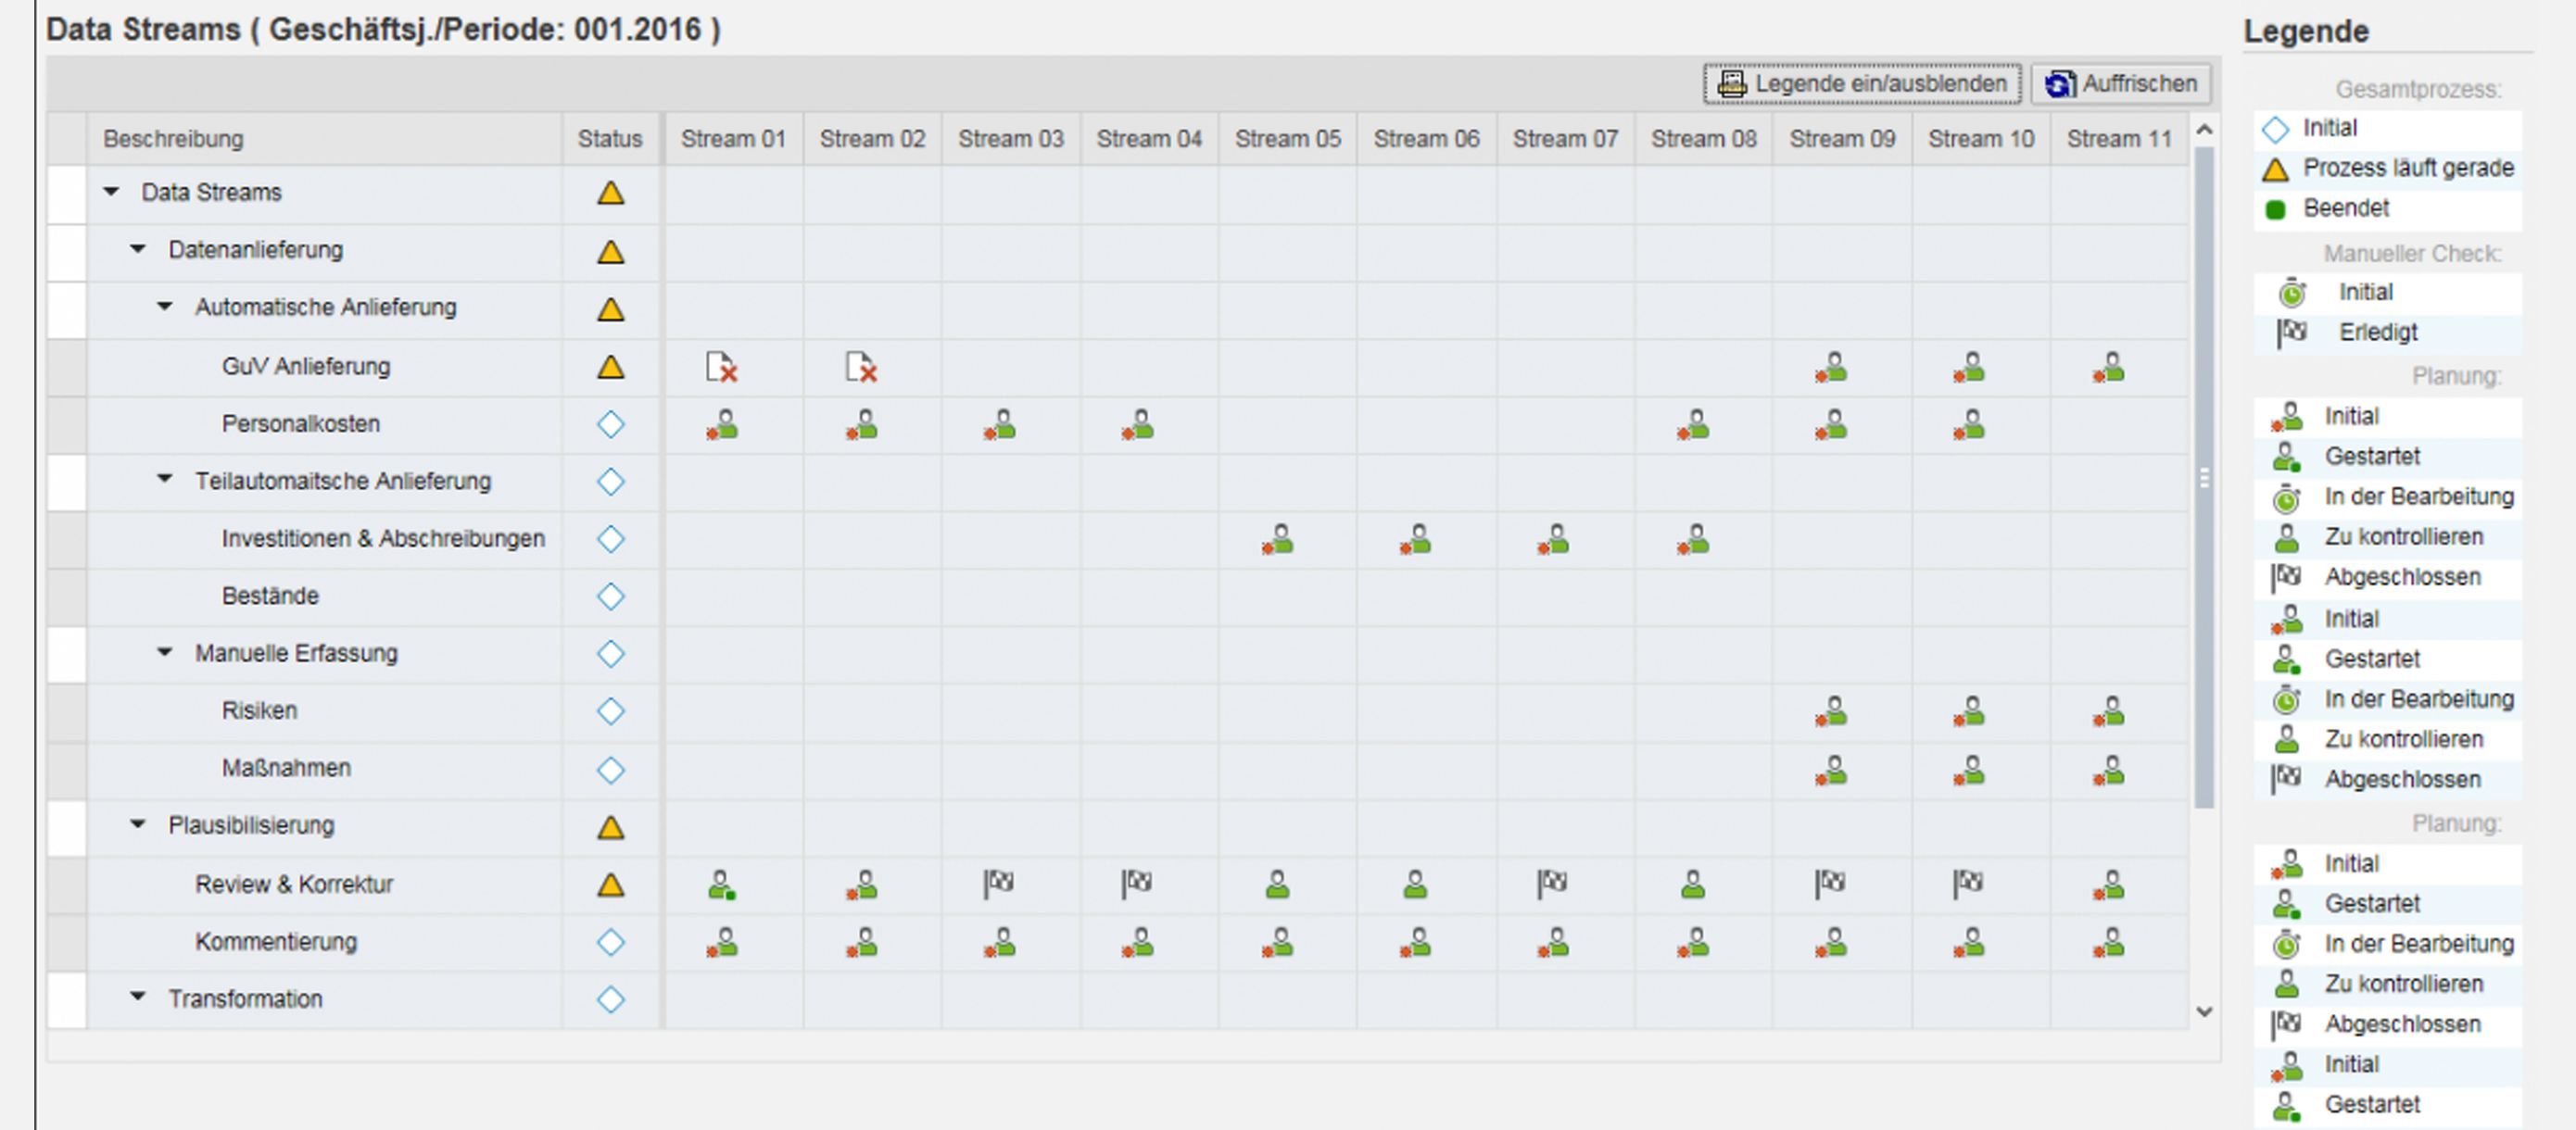Click the error document icon for GuV Anlieferung Stream 01
2576x1130 pixels.
(722, 369)
